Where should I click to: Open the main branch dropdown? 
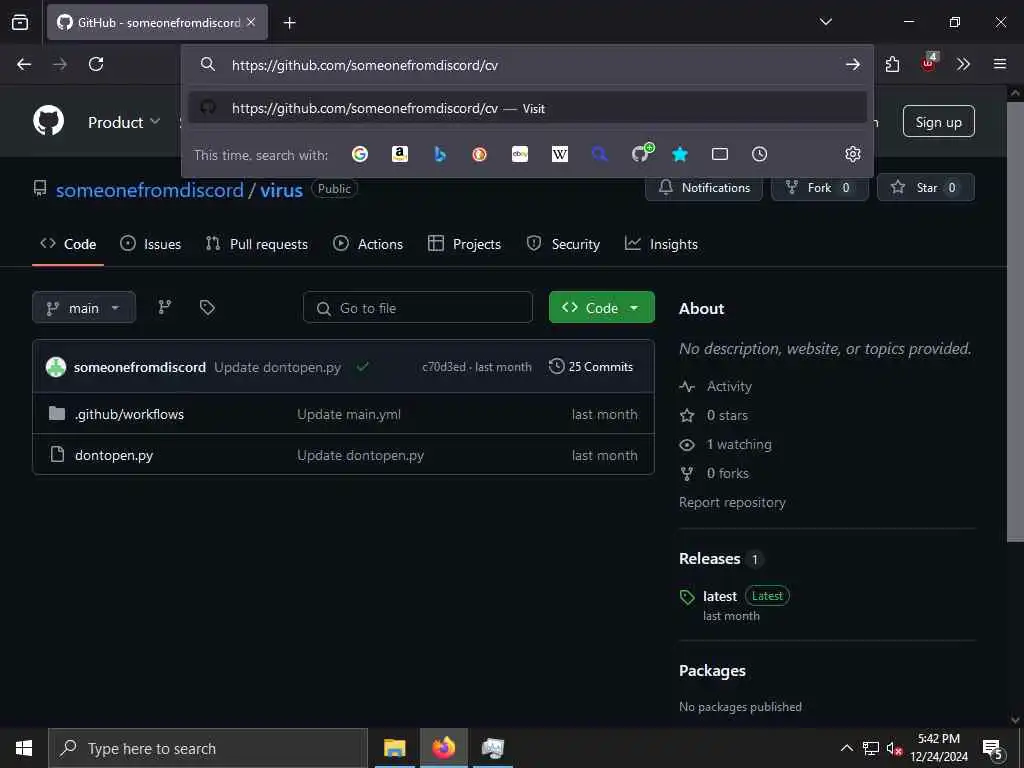(84, 308)
